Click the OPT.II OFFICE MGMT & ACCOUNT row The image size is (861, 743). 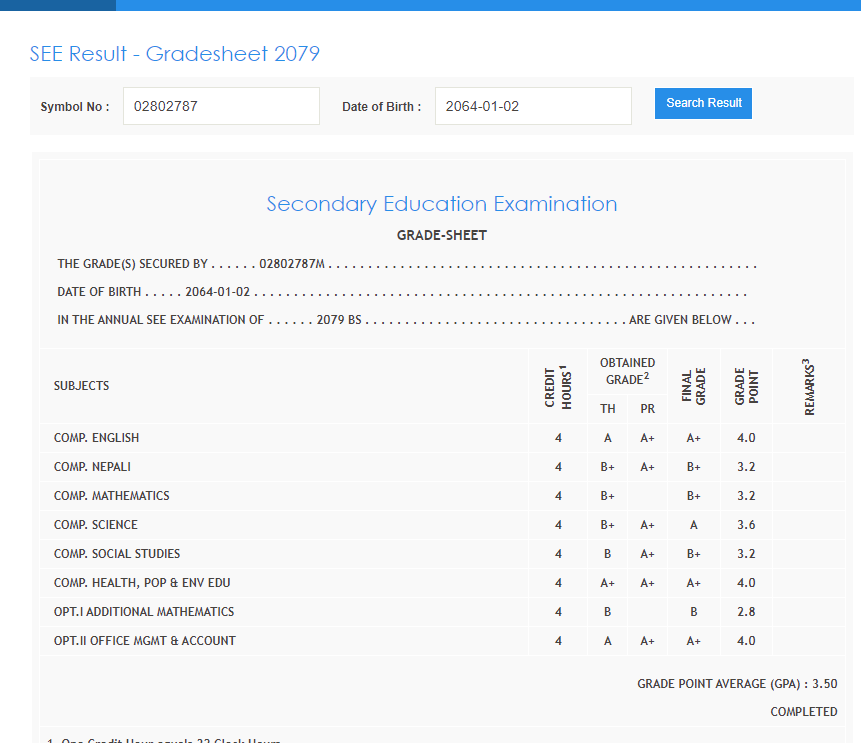point(145,641)
